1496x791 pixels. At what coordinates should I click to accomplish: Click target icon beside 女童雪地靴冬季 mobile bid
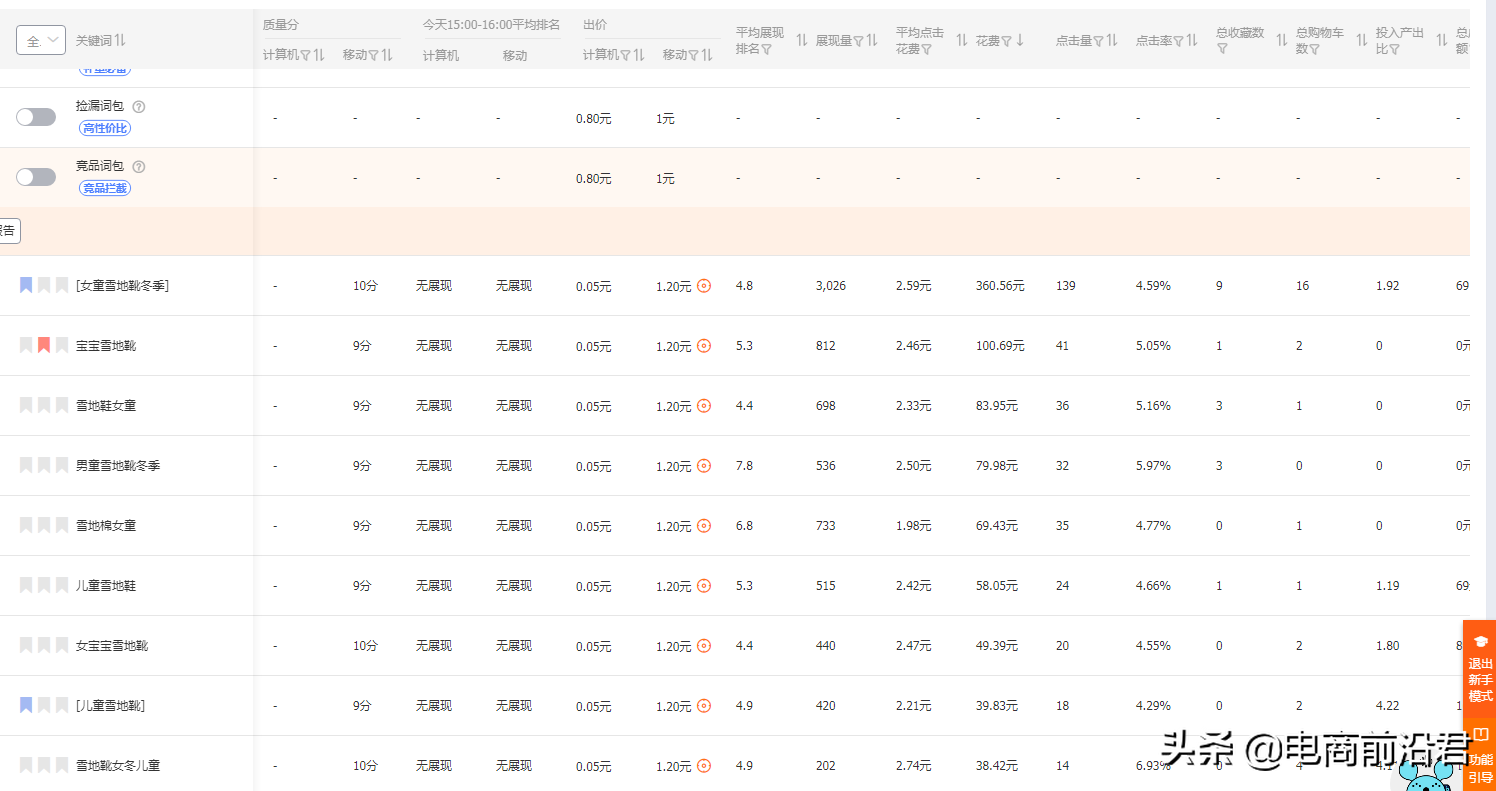point(704,286)
